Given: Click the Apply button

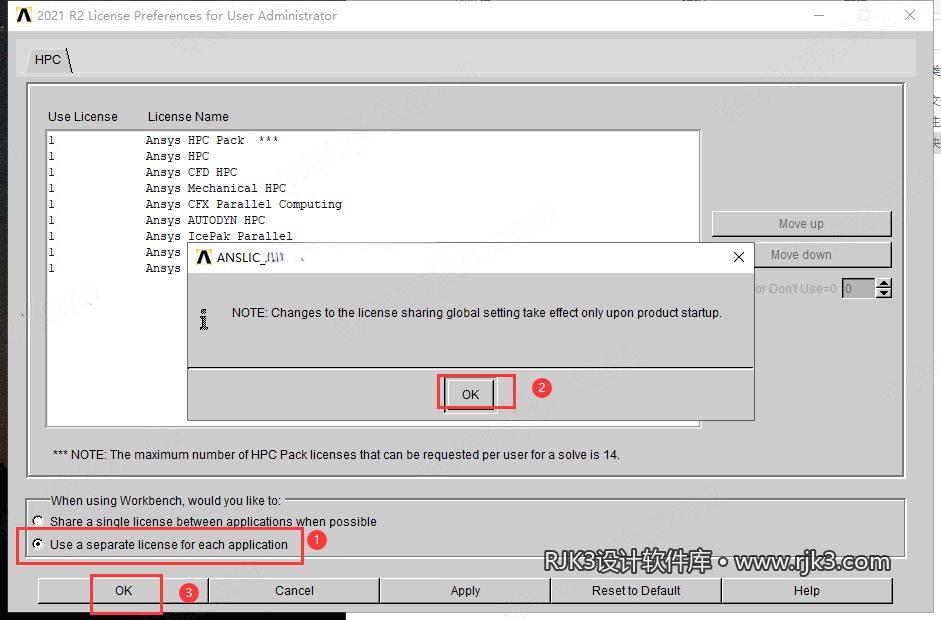Looking at the screenshot, I should [465, 591].
